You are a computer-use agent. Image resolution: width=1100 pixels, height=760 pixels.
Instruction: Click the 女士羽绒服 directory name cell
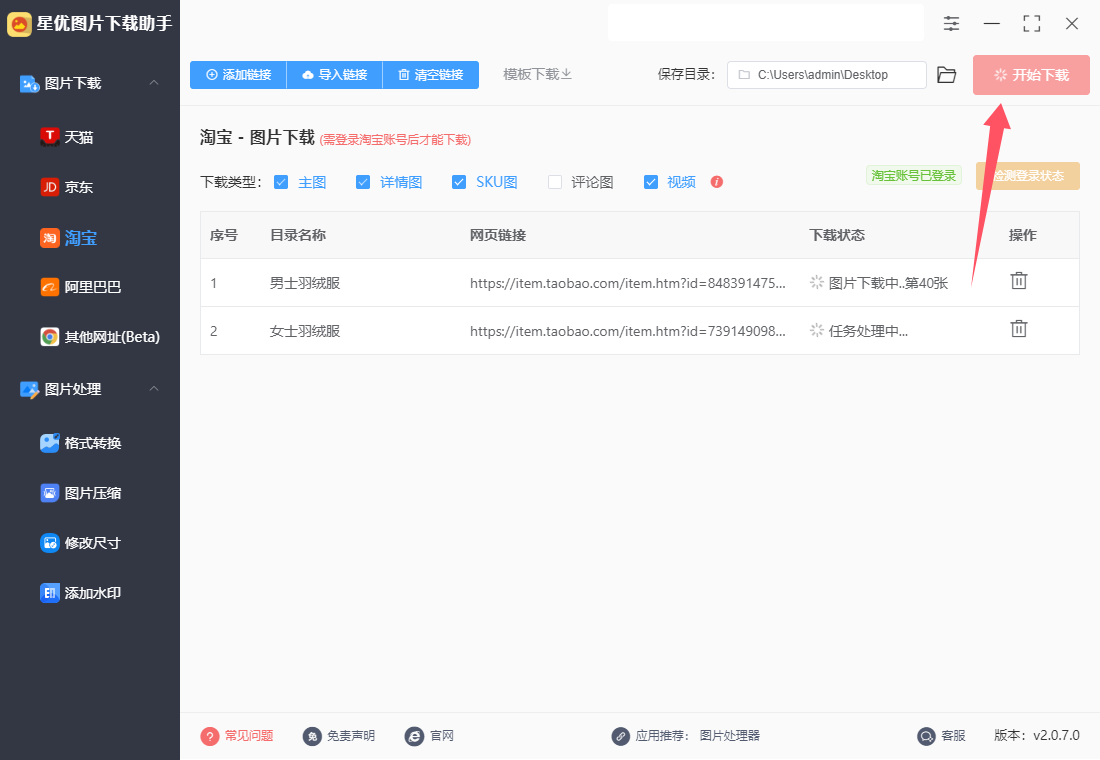point(305,331)
